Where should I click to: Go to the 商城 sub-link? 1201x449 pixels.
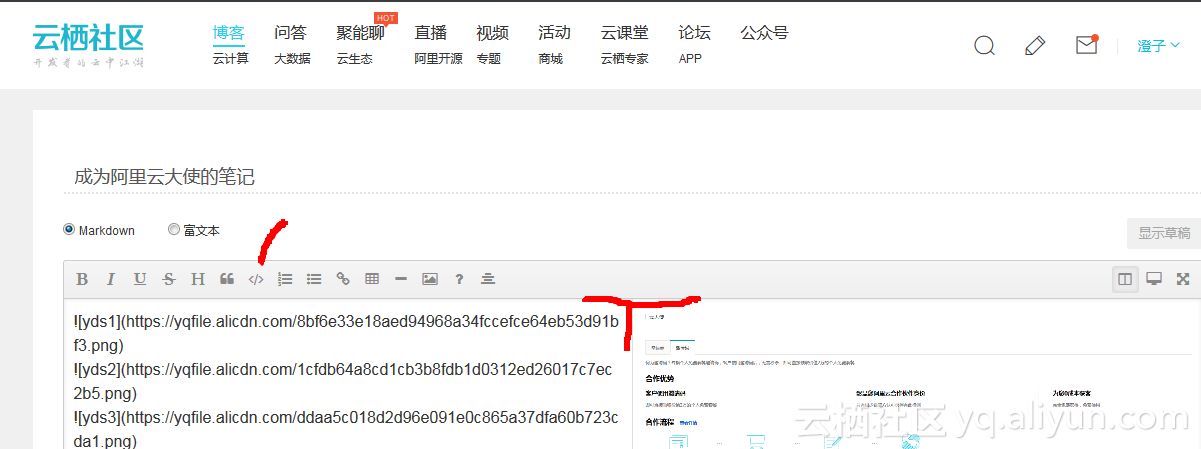coord(550,59)
